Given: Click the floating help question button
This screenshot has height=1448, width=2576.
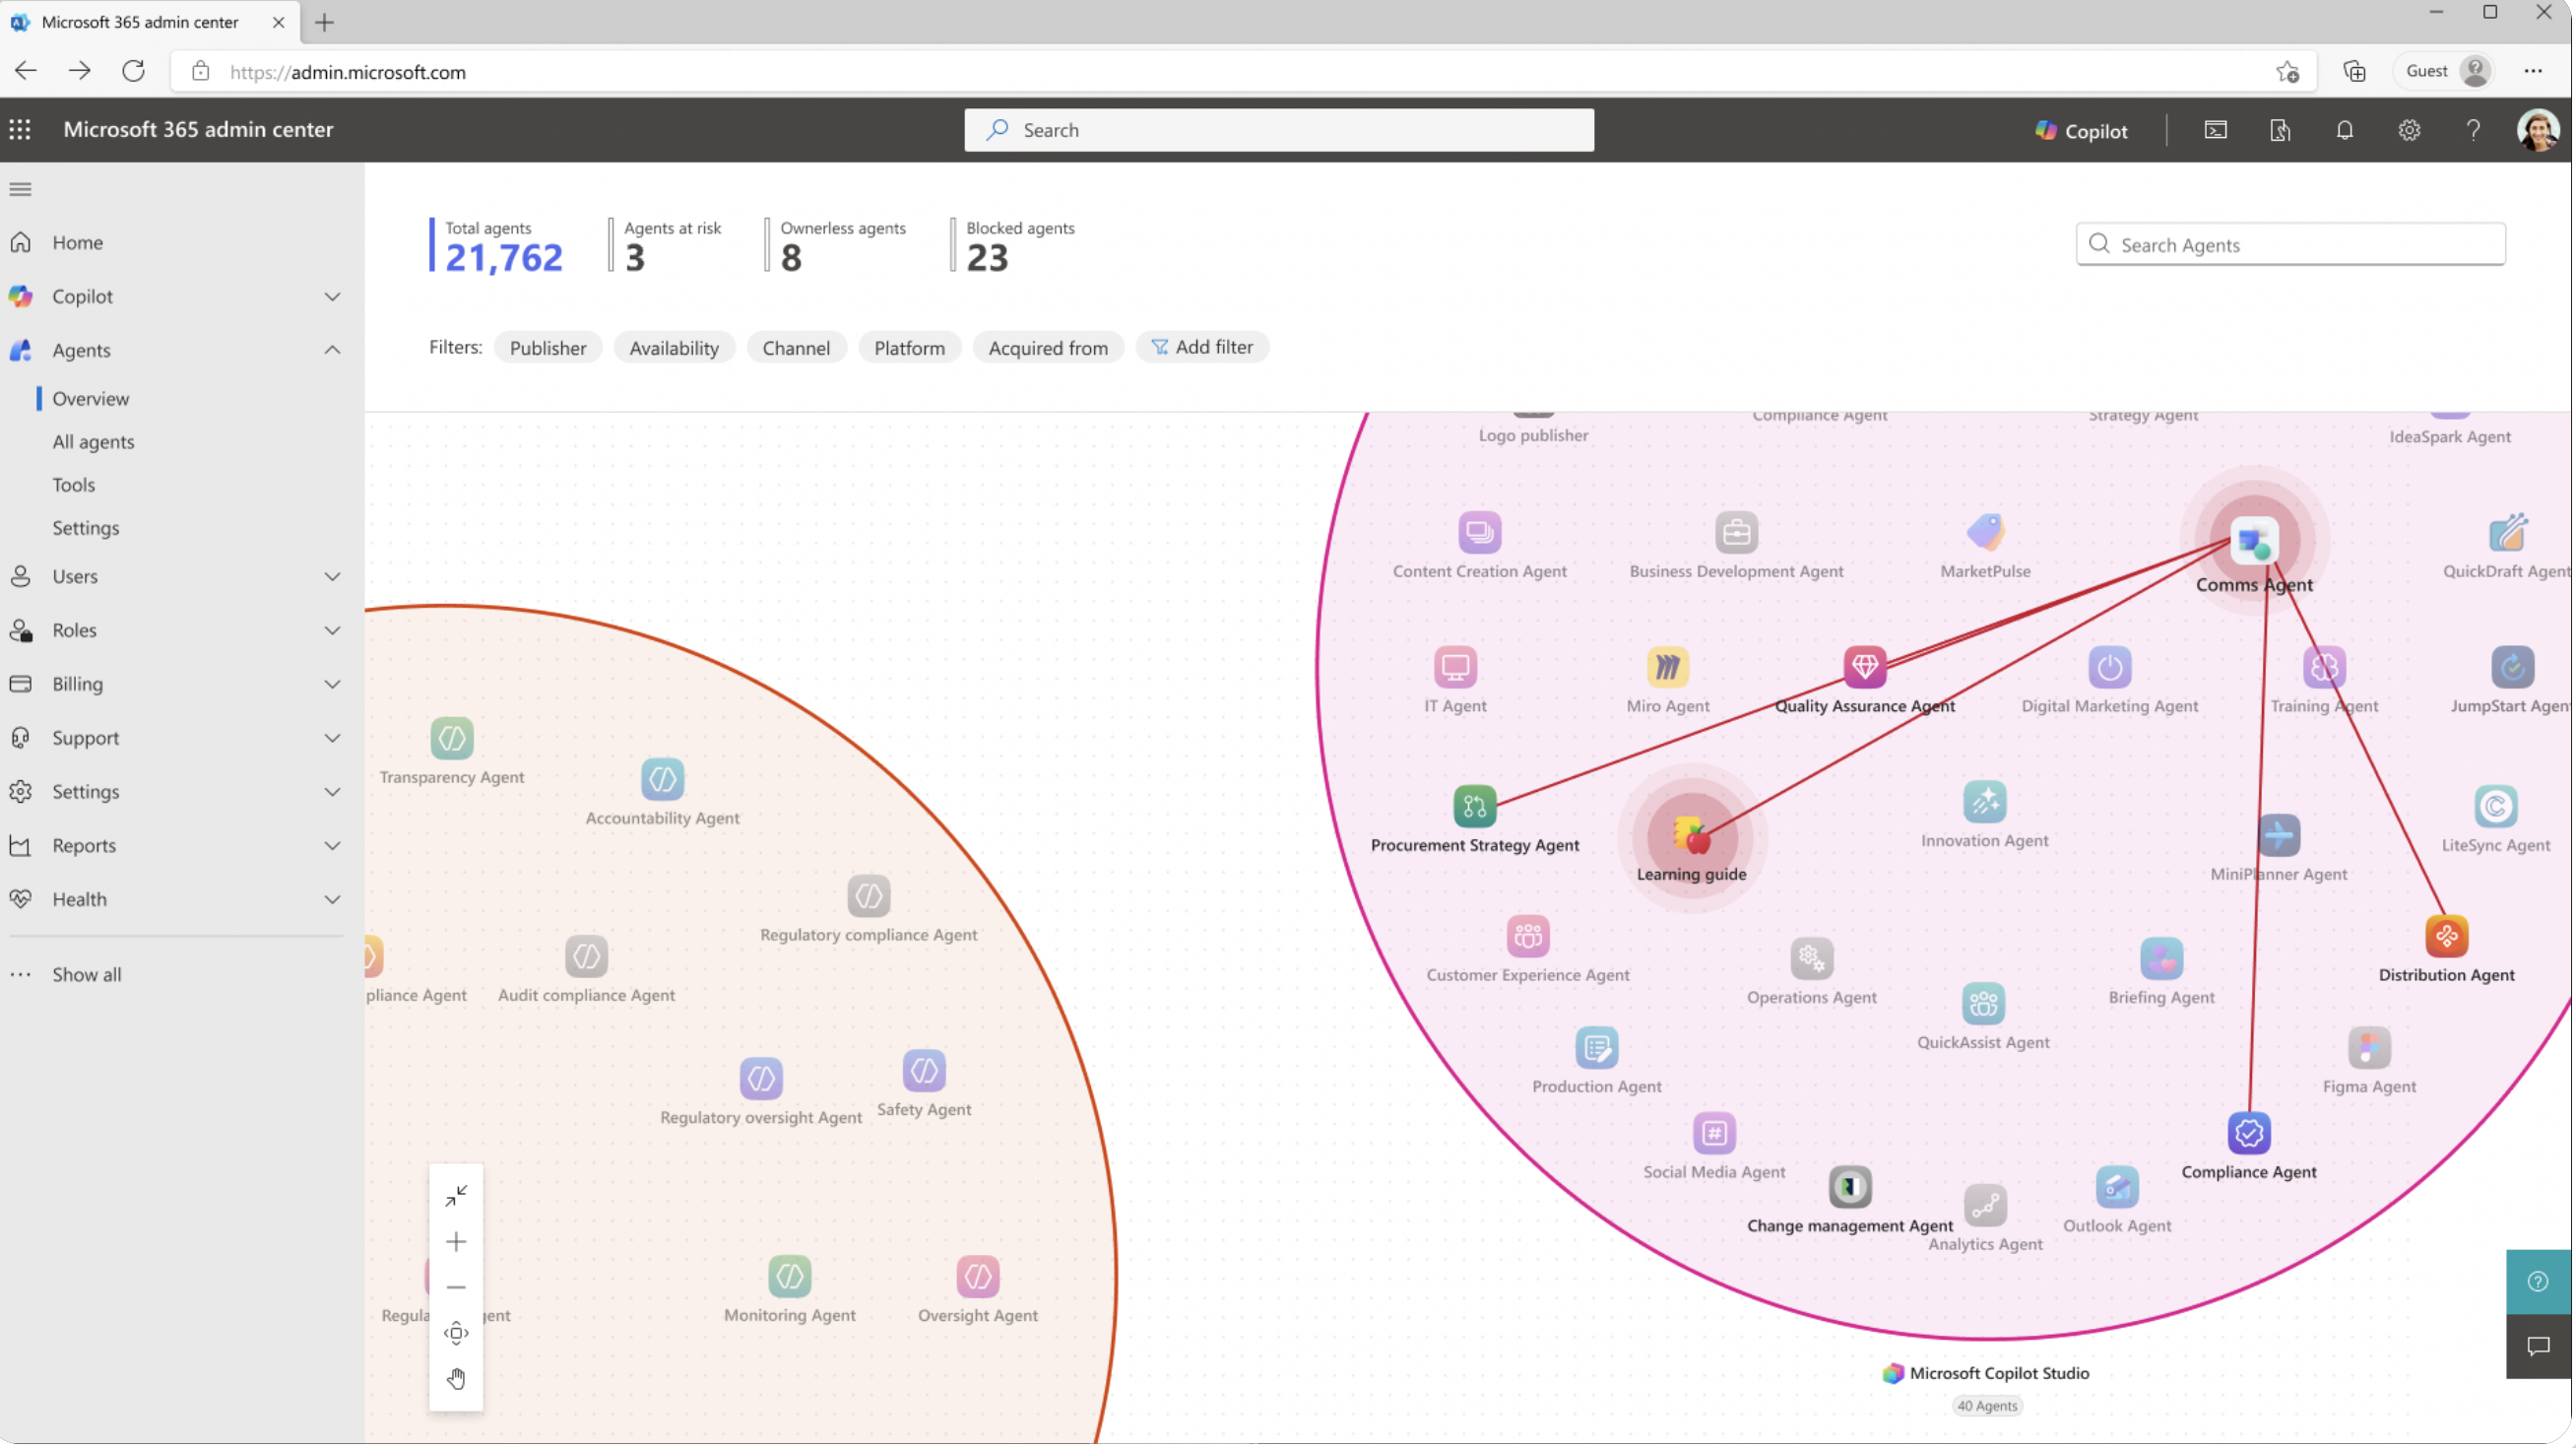Looking at the screenshot, I should [x=2538, y=1282].
